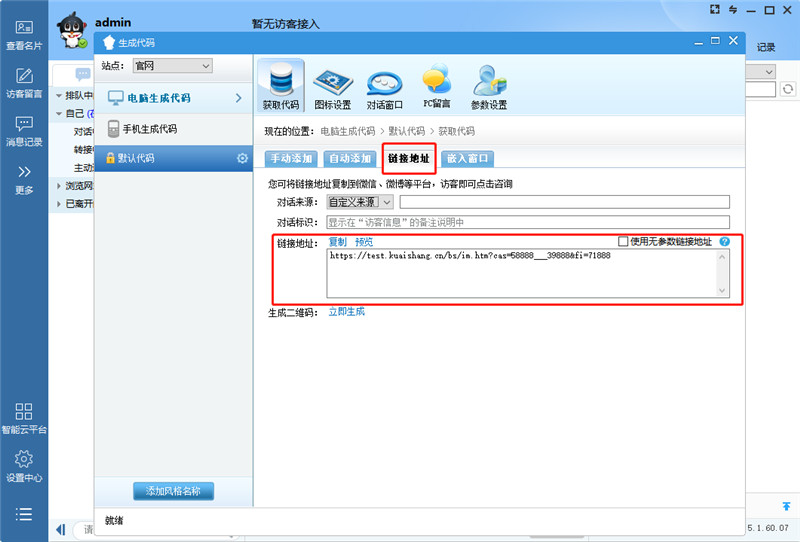Open 对话来源 source dropdown
Image resolution: width=800 pixels, height=542 pixels.
click(x=360, y=202)
